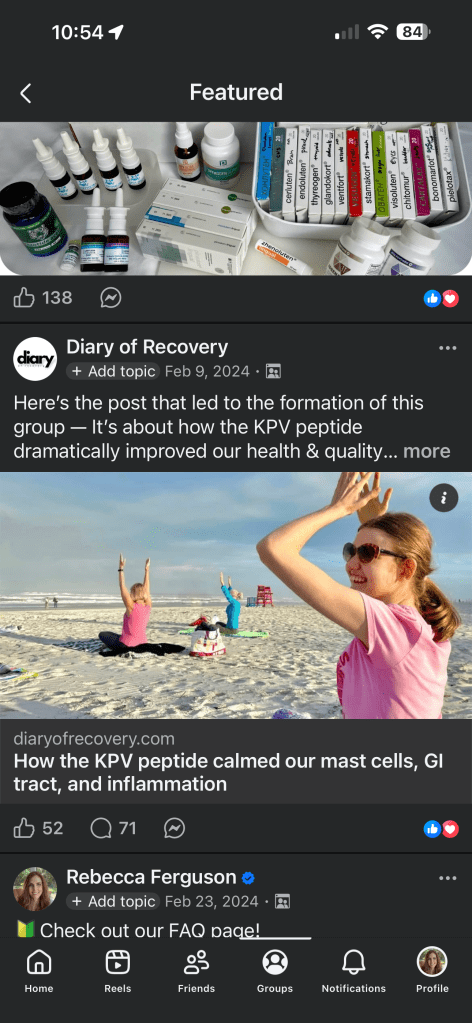Send KPV peptide post via Messenger

point(174,829)
